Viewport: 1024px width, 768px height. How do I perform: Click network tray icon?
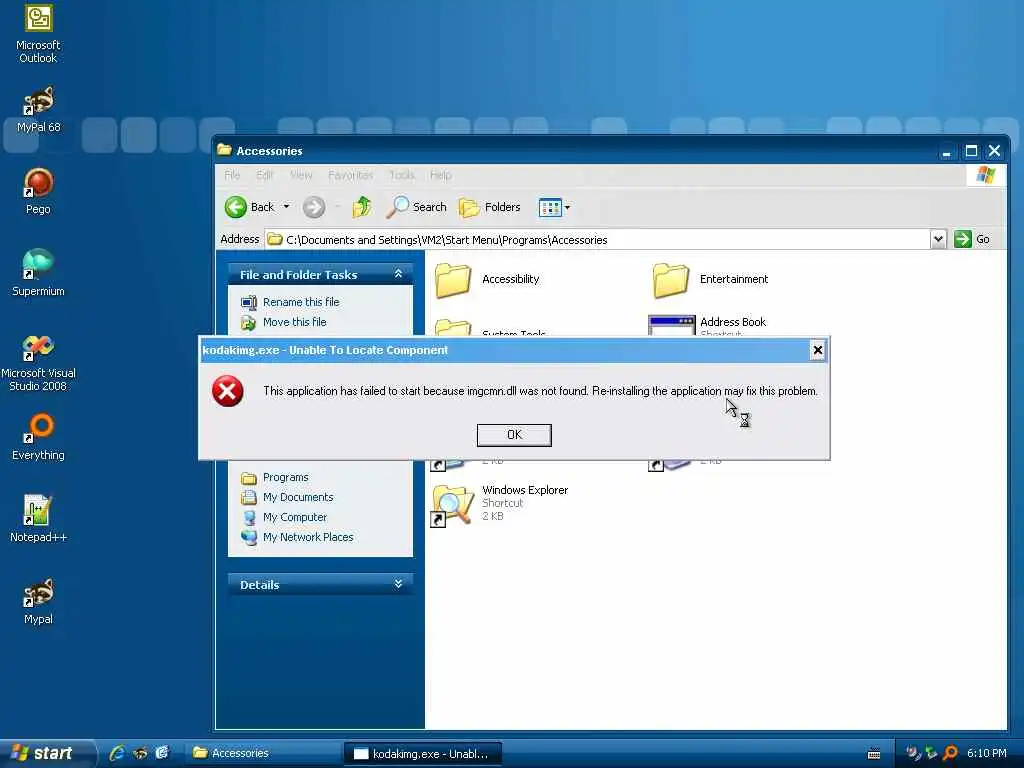(x=931, y=754)
